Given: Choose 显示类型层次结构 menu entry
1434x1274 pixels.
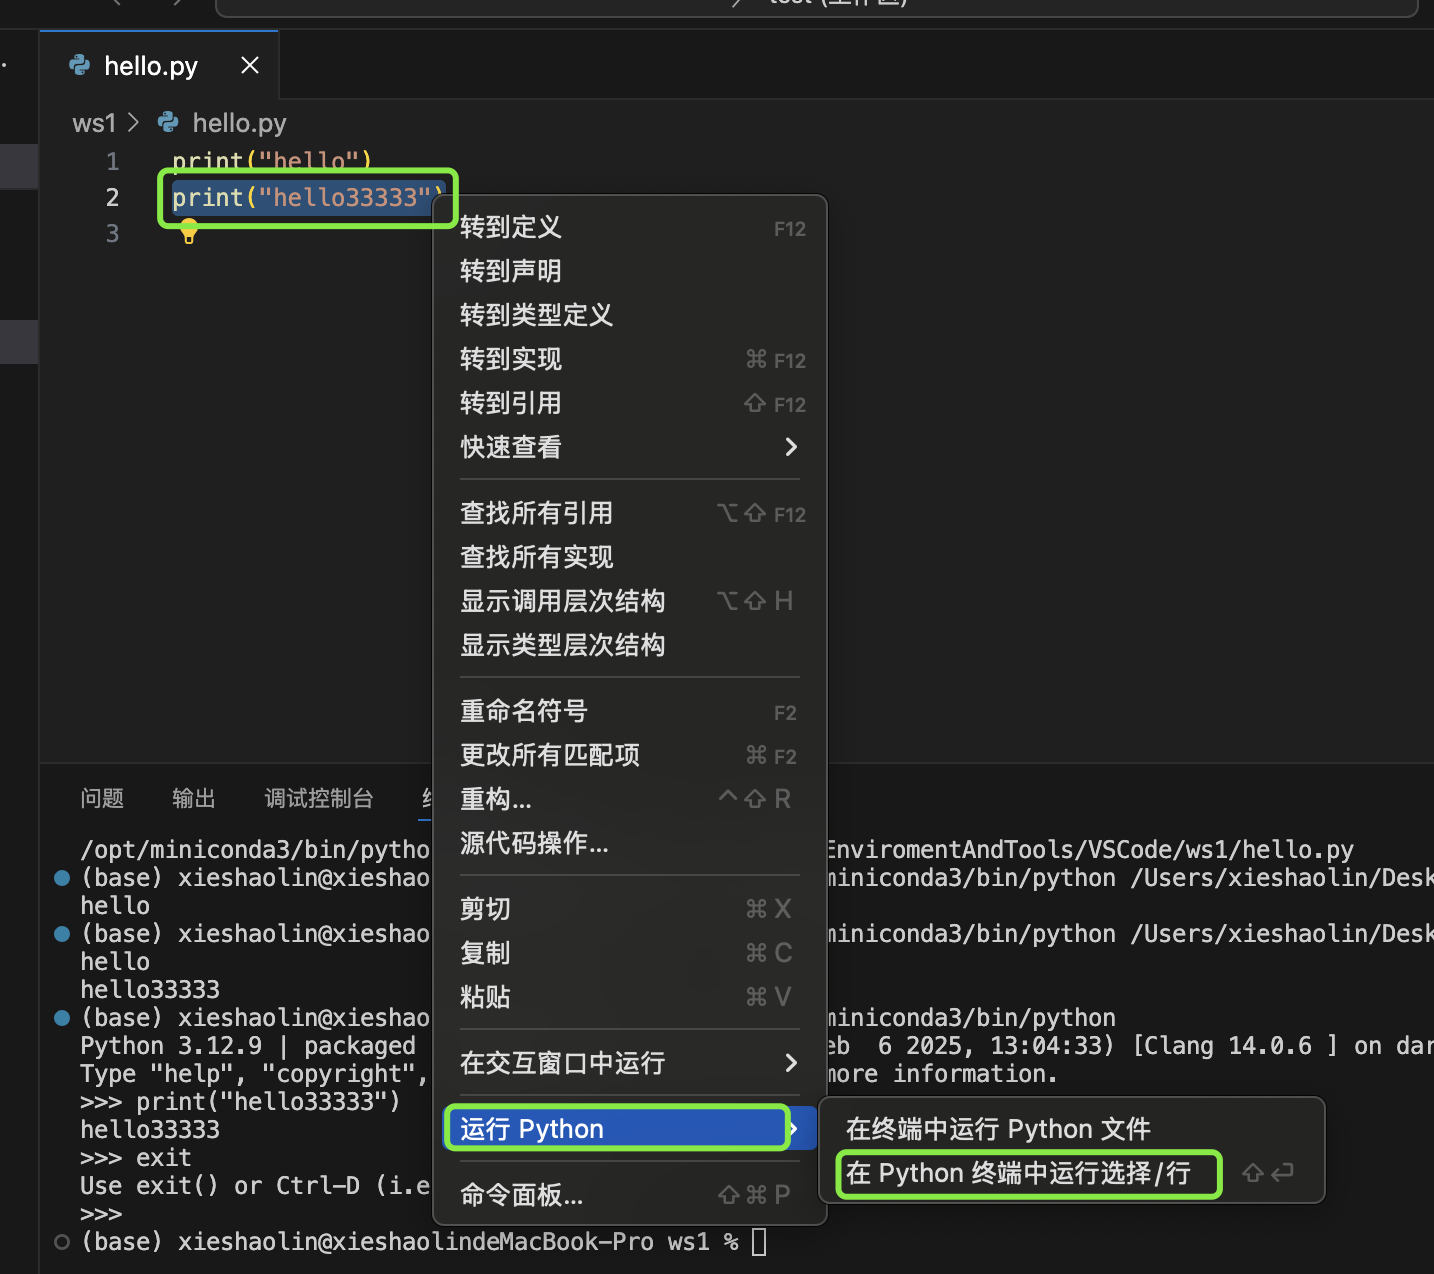Looking at the screenshot, I should click(x=632, y=645).
